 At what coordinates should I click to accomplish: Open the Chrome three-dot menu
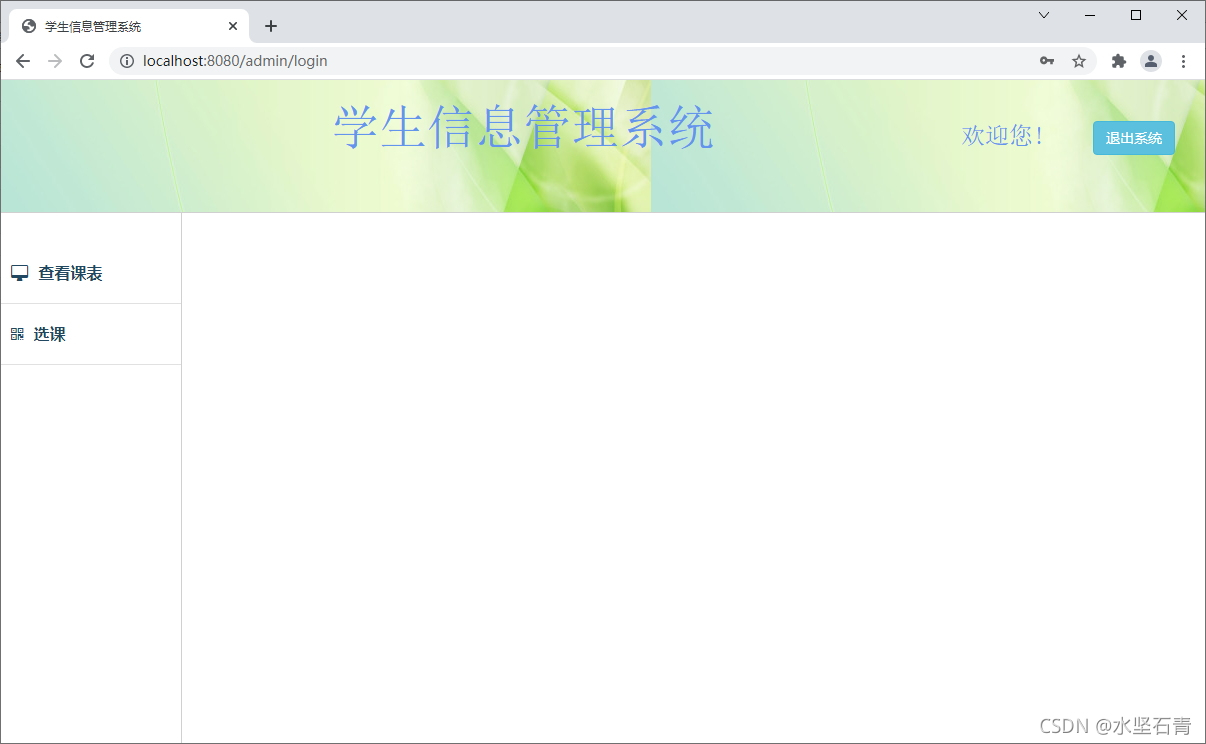[1183, 61]
